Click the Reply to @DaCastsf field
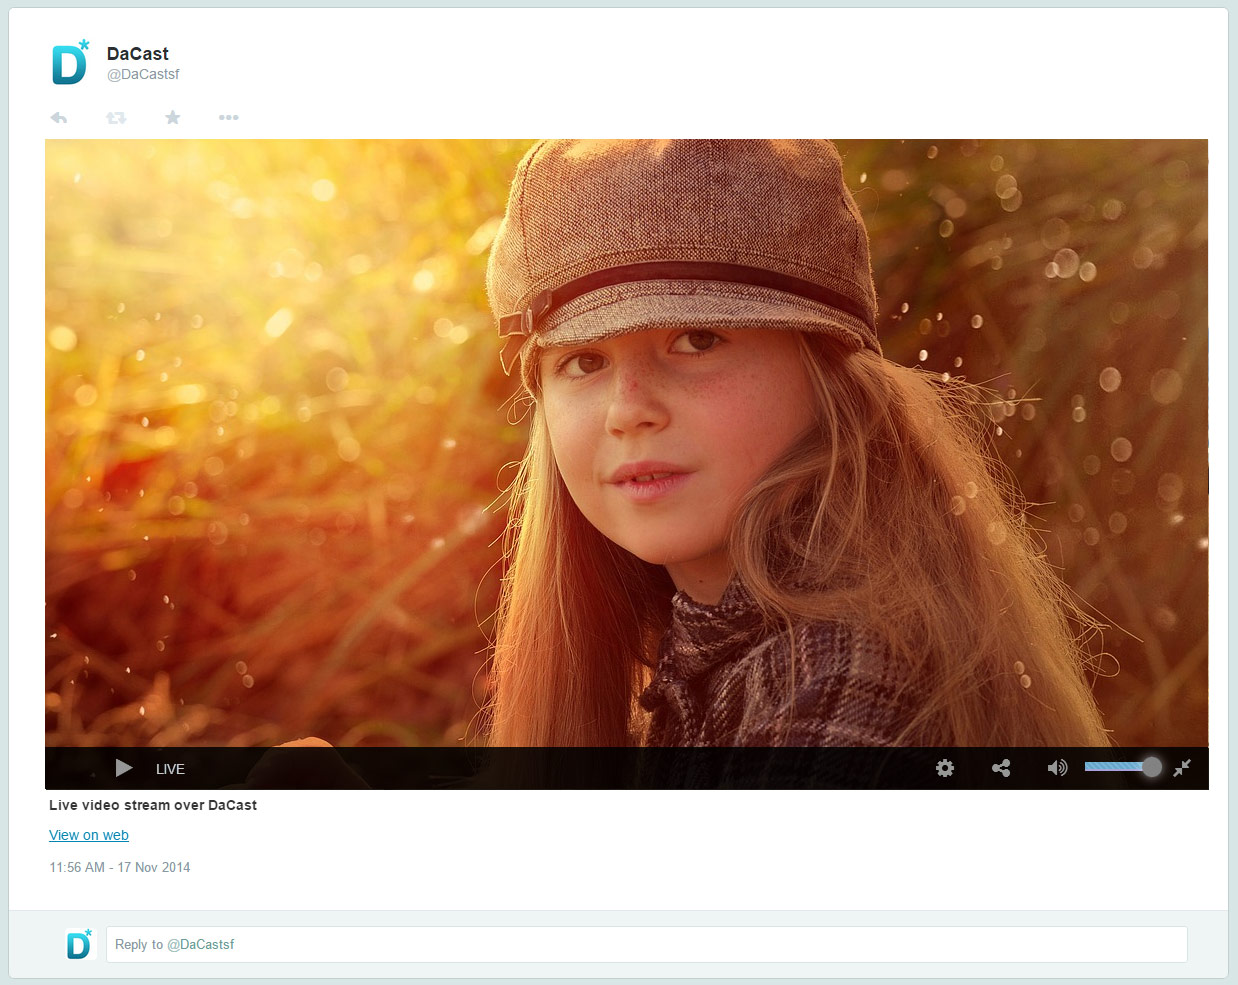Viewport: 1238px width, 985px height. click(x=647, y=944)
